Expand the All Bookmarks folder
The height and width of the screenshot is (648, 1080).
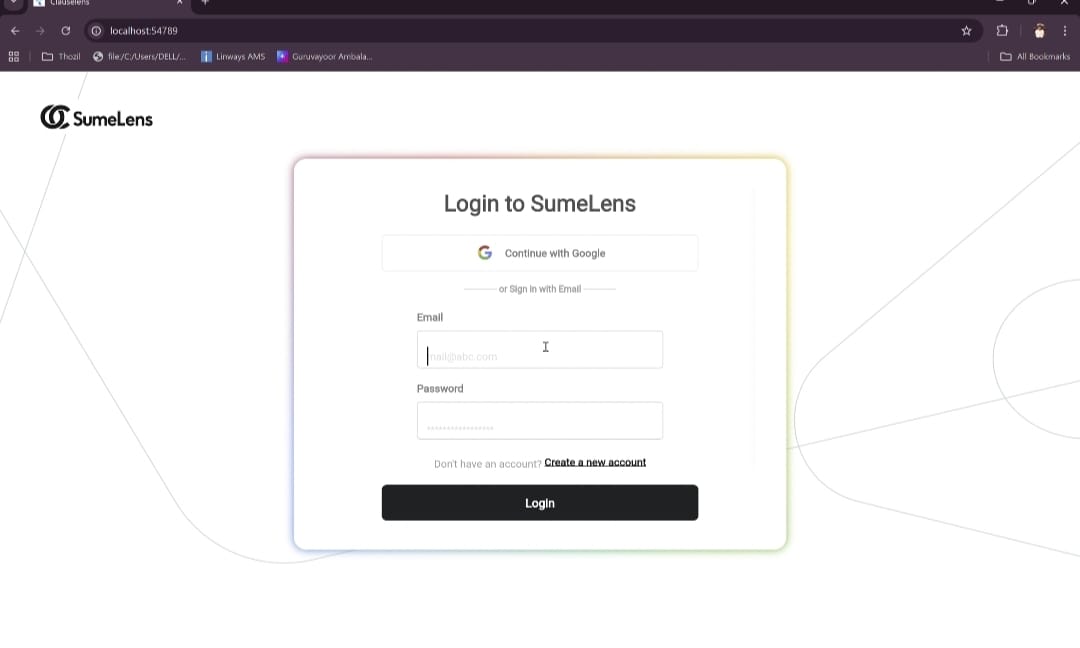click(x=1035, y=56)
